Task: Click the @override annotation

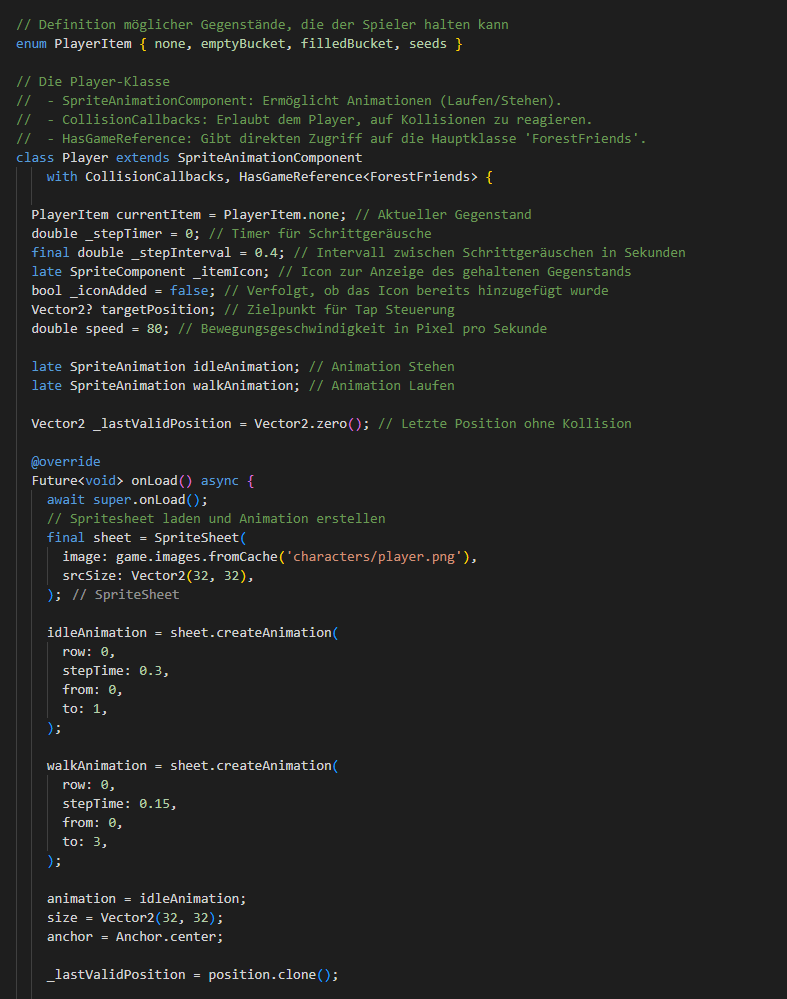Action: coord(65,462)
